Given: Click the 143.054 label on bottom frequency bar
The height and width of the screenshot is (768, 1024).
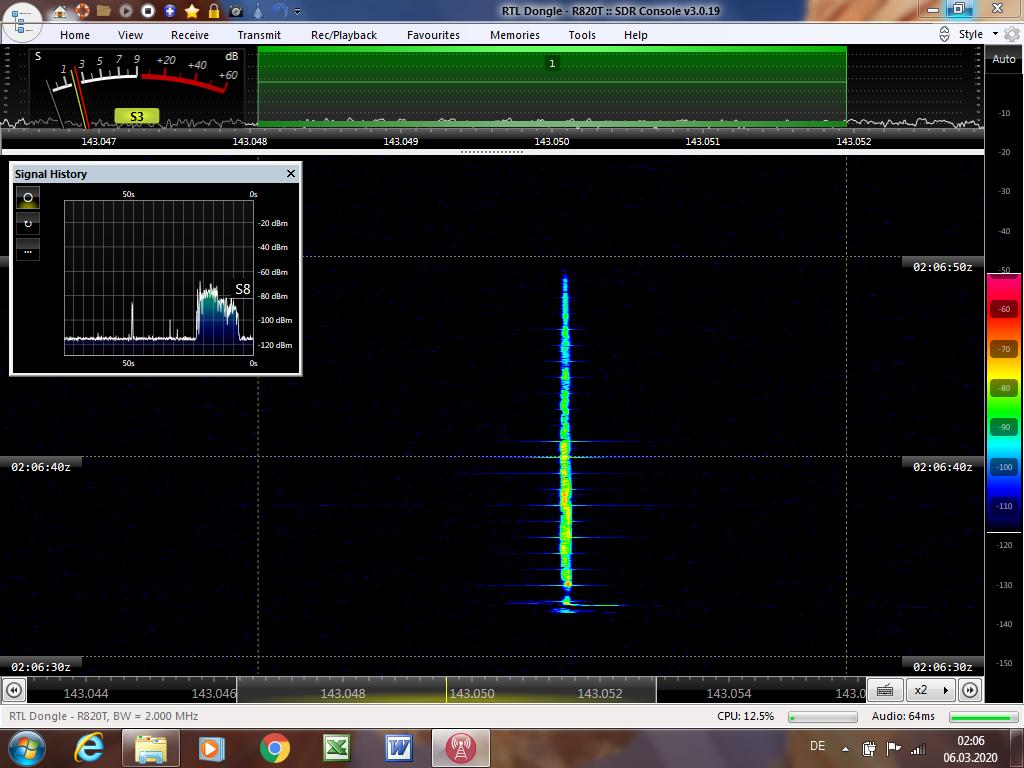Looking at the screenshot, I should tap(729, 694).
